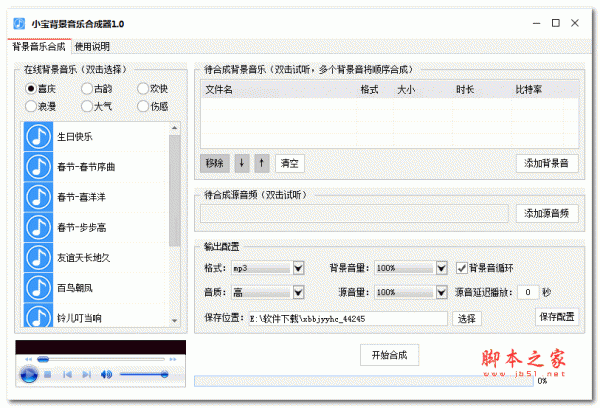The image size is (600, 408).
Task: Select the 春节-春节序曲 song name
Action: [x=86, y=167]
